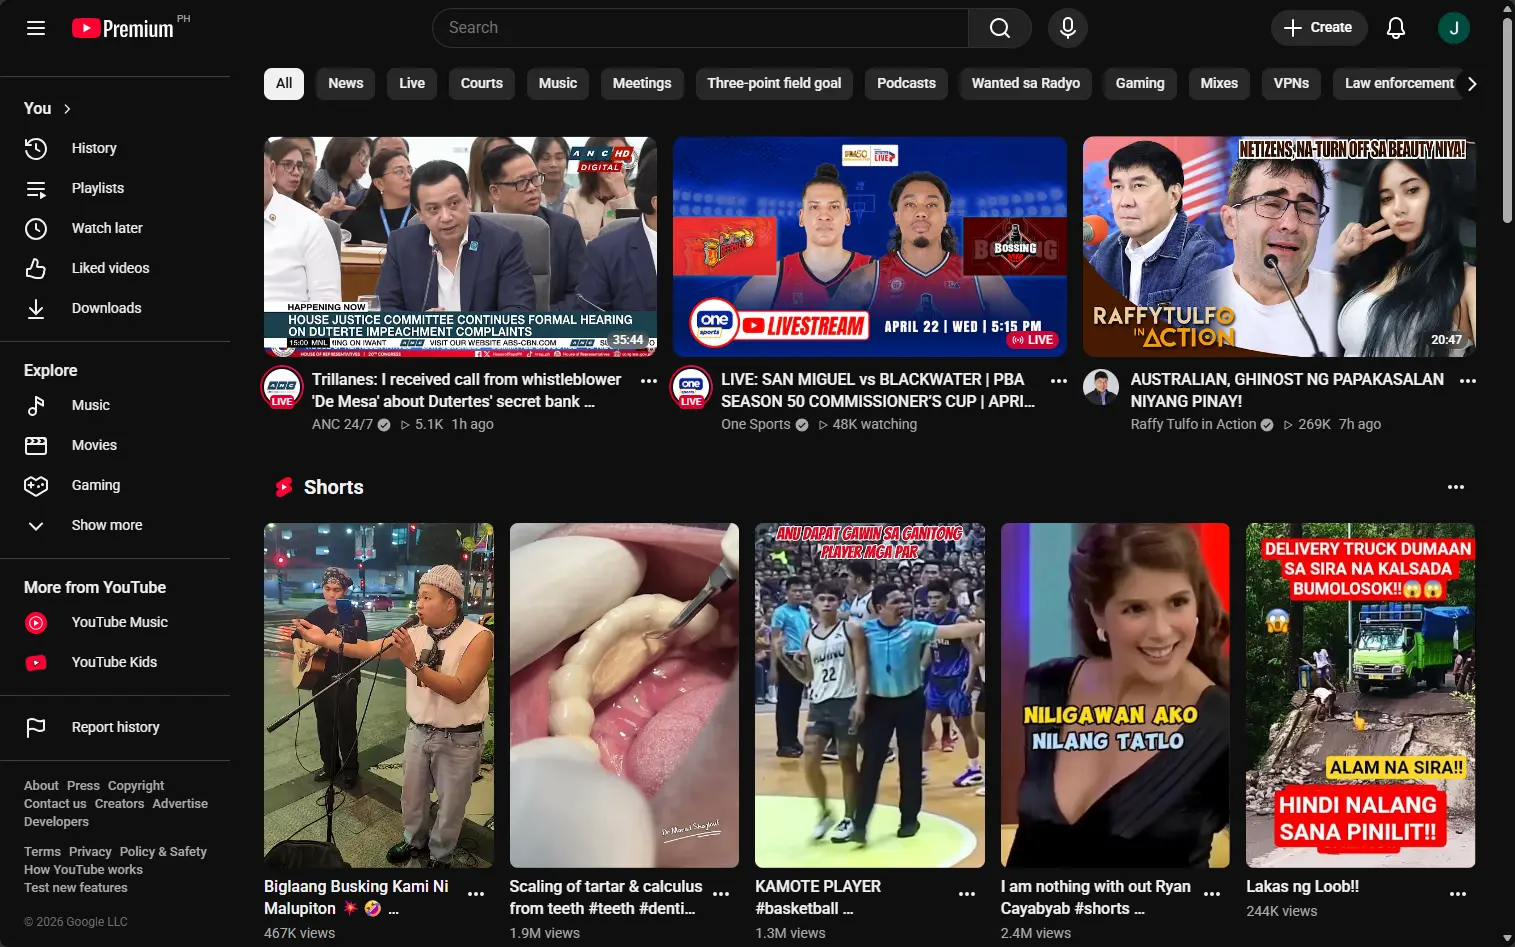
Task: Click the YouTube Premium logo
Action: click(x=123, y=28)
